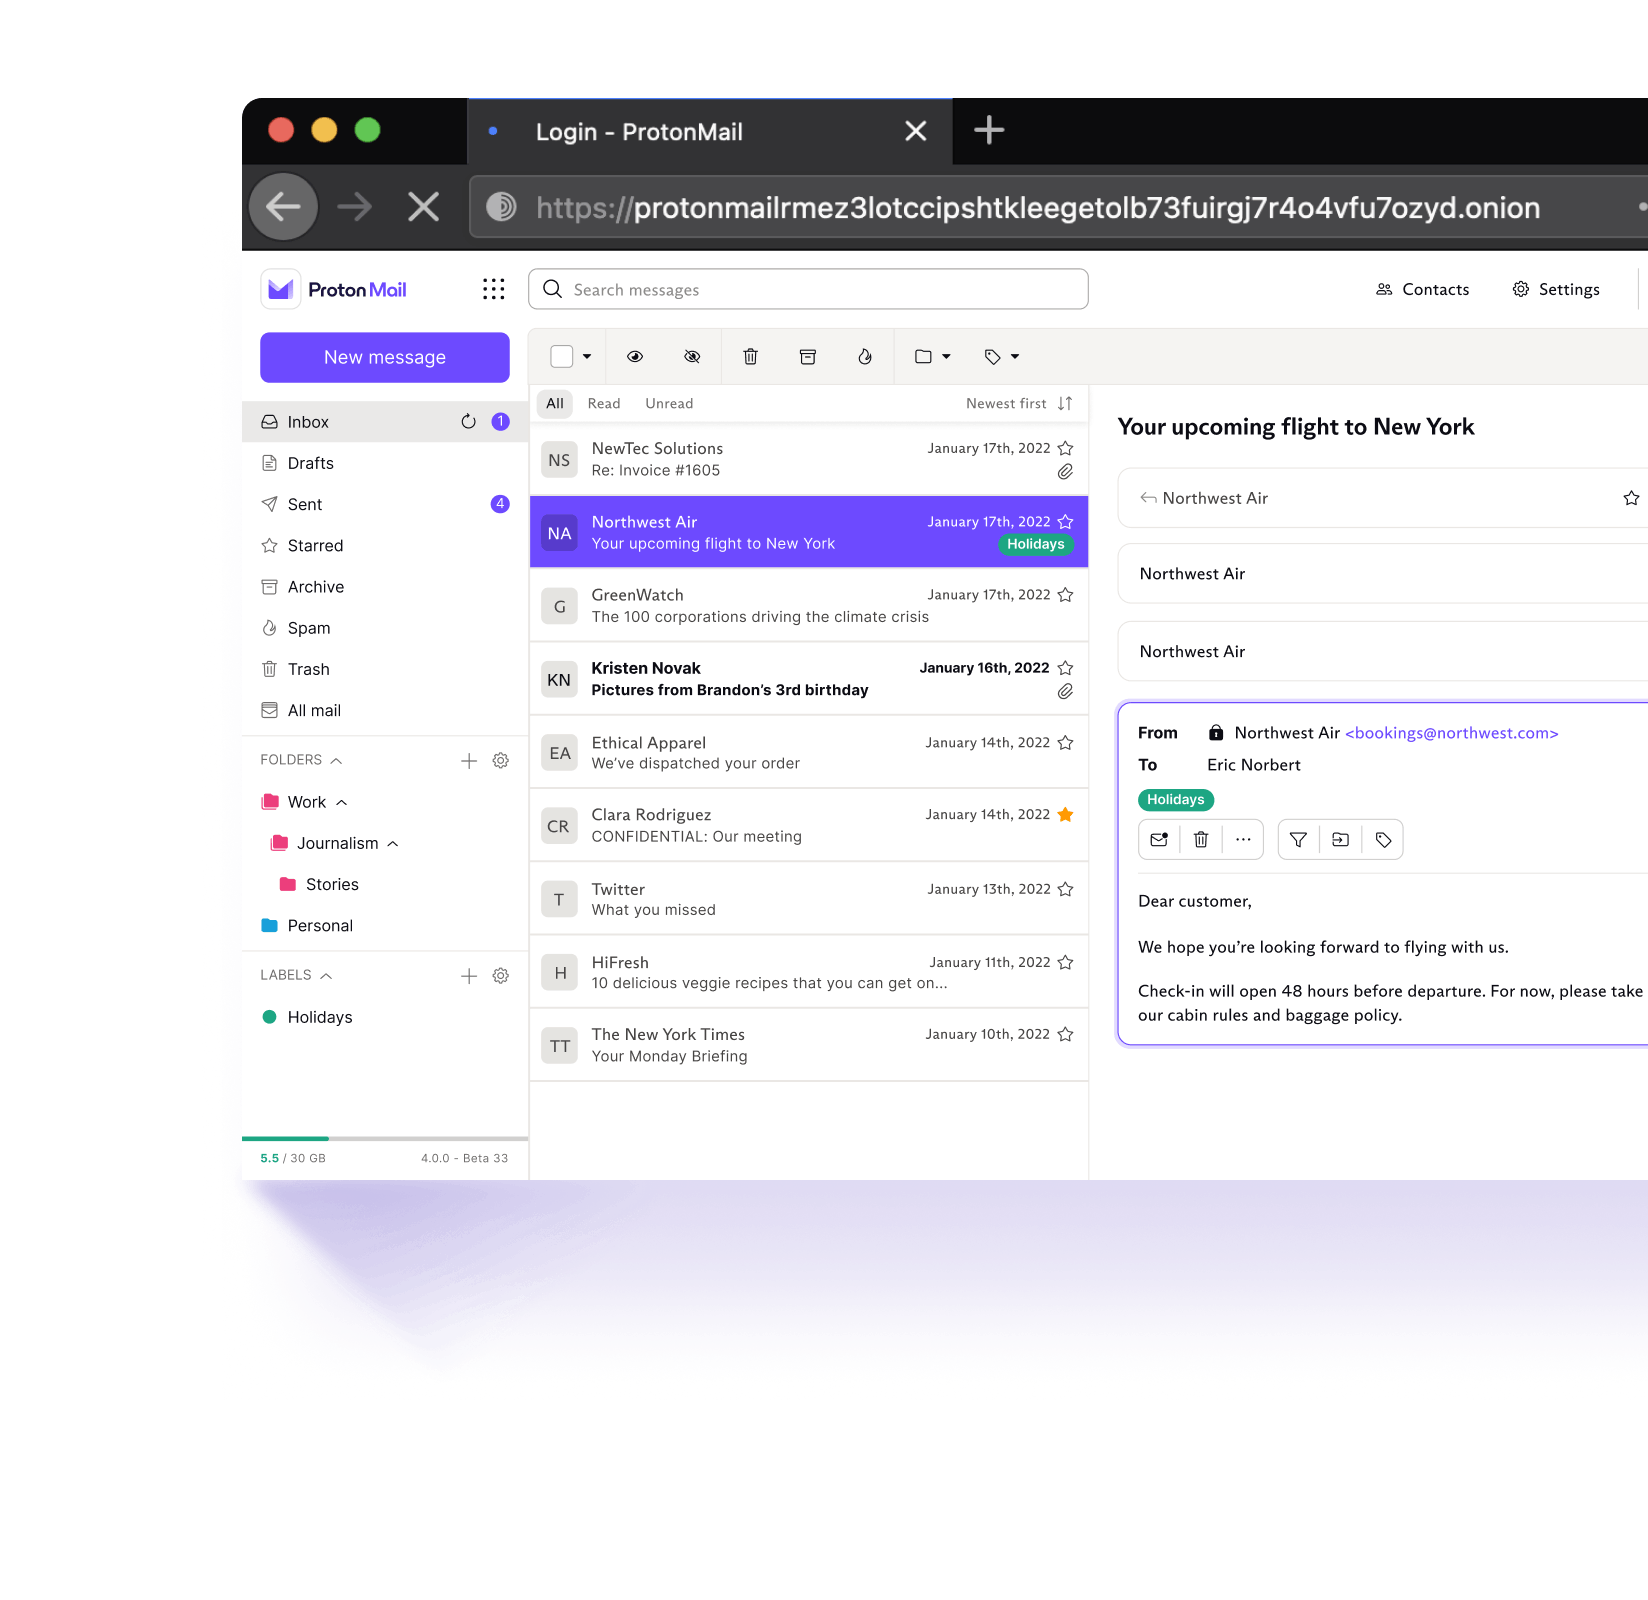This screenshot has height=1600, width=1648.
Task: Click the filter funnel icon in message
Action: [1298, 840]
